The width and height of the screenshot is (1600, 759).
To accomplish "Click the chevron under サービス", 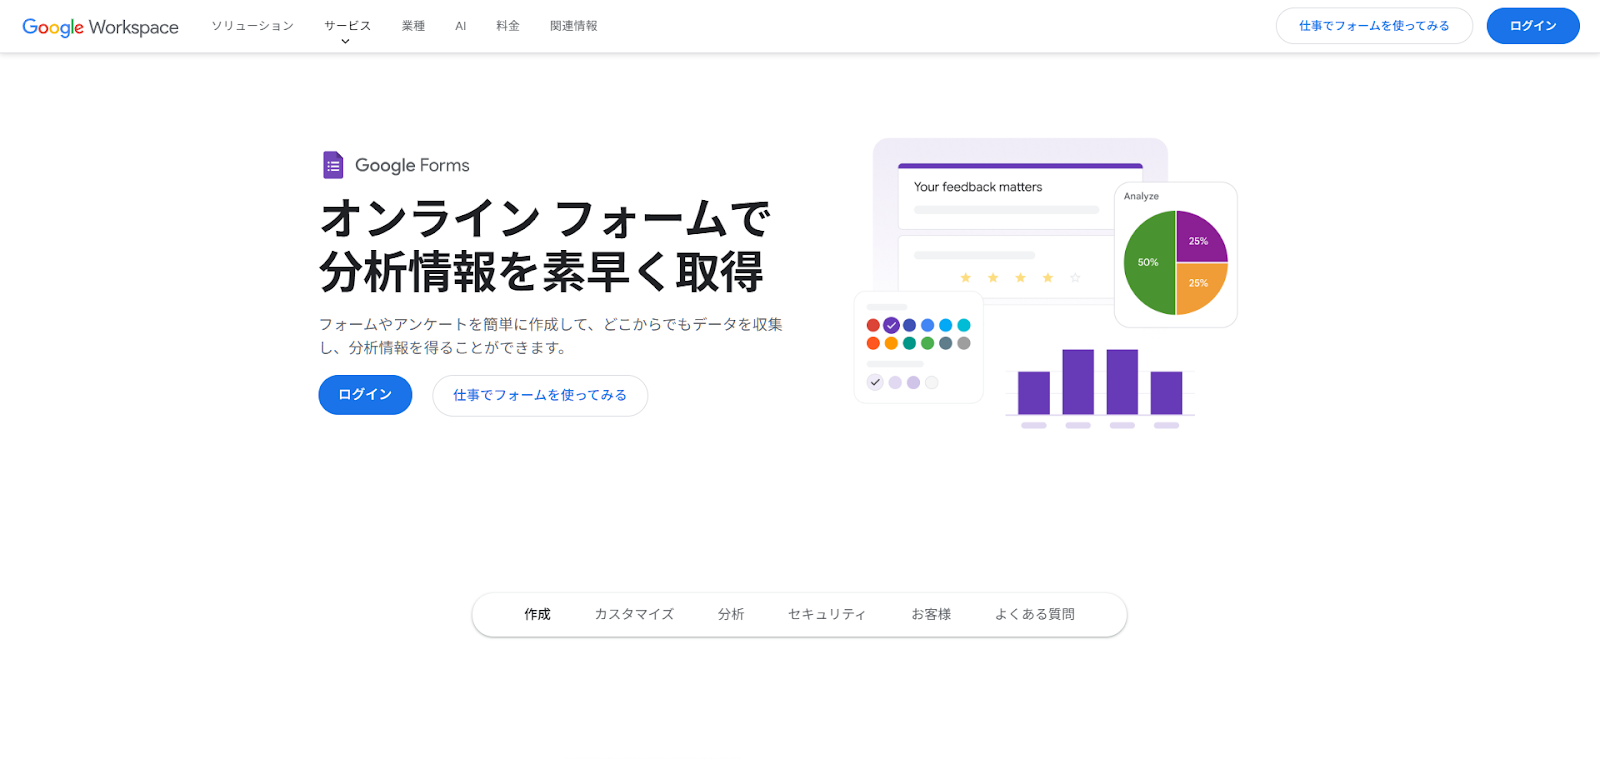I will click(x=345, y=42).
